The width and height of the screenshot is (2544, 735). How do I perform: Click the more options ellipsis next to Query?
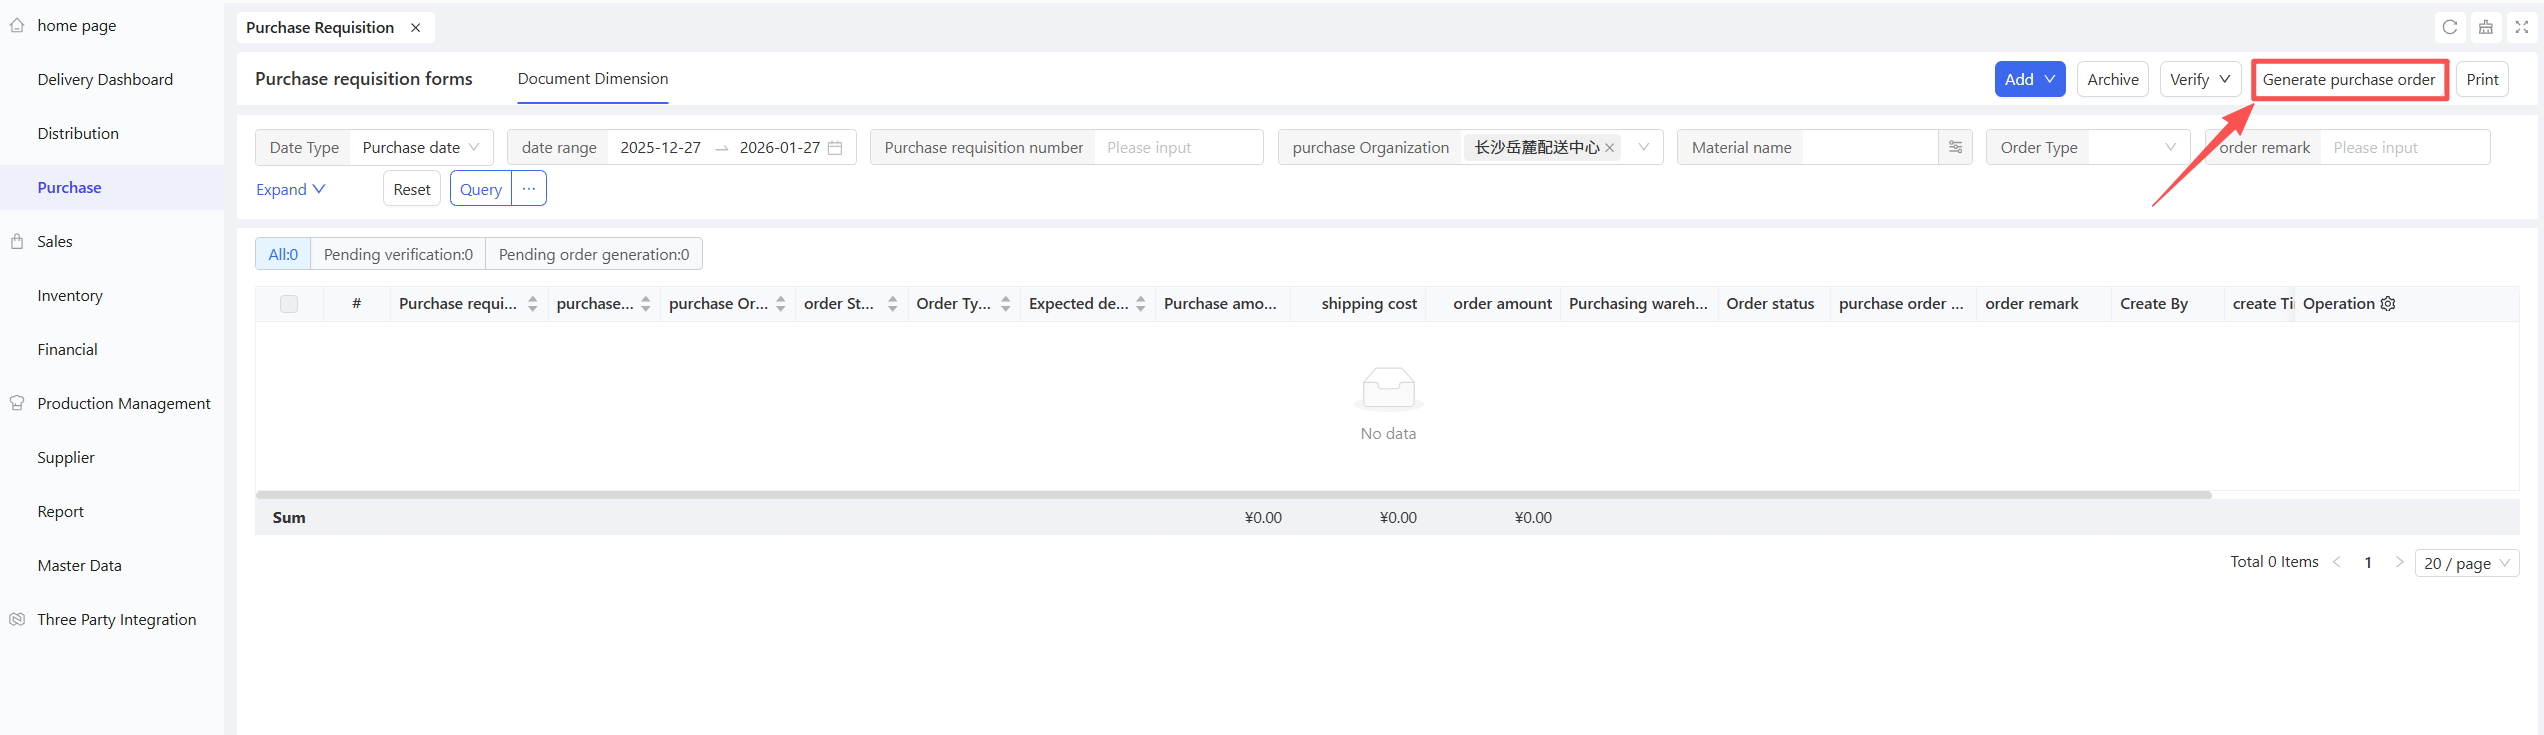tap(529, 189)
